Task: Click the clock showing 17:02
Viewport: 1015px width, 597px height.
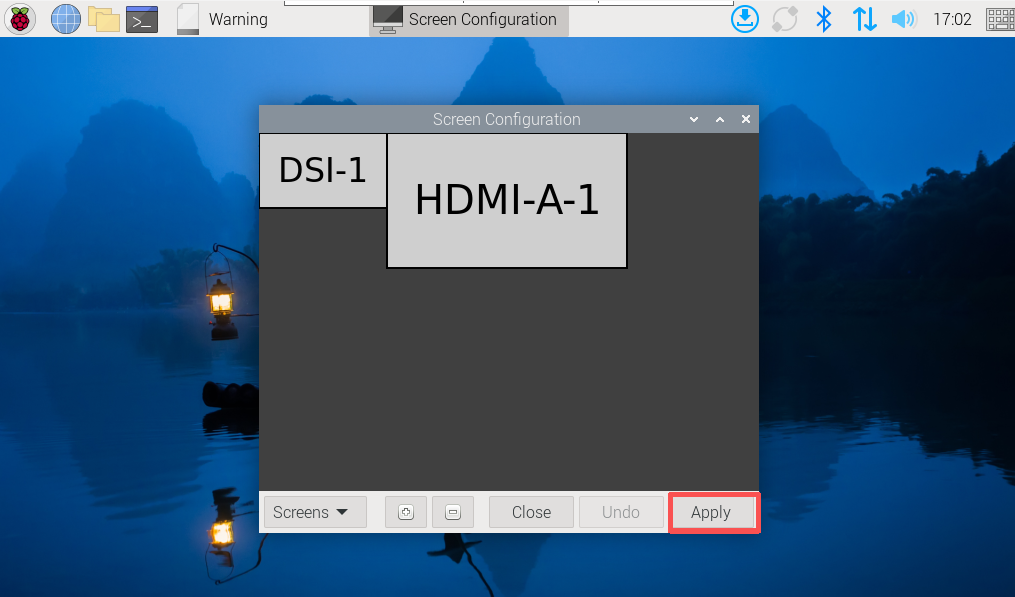Action: point(951,19)
